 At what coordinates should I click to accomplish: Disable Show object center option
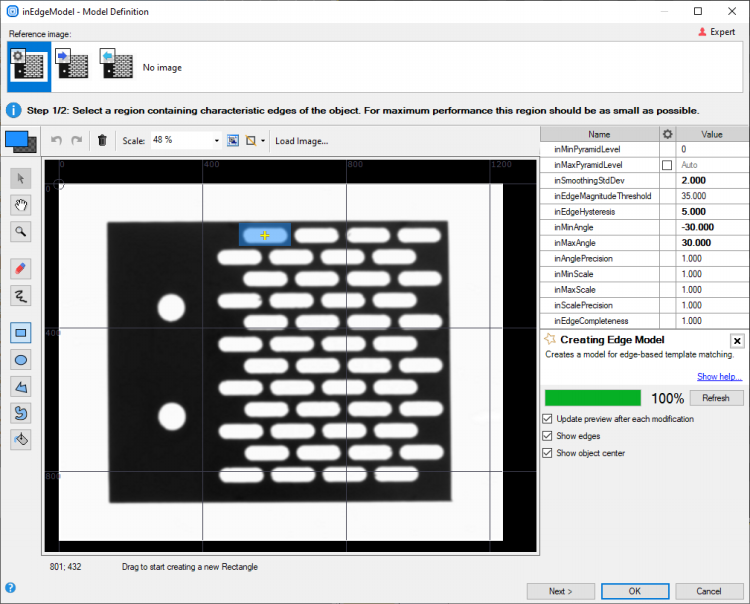(x=547, y=453)
